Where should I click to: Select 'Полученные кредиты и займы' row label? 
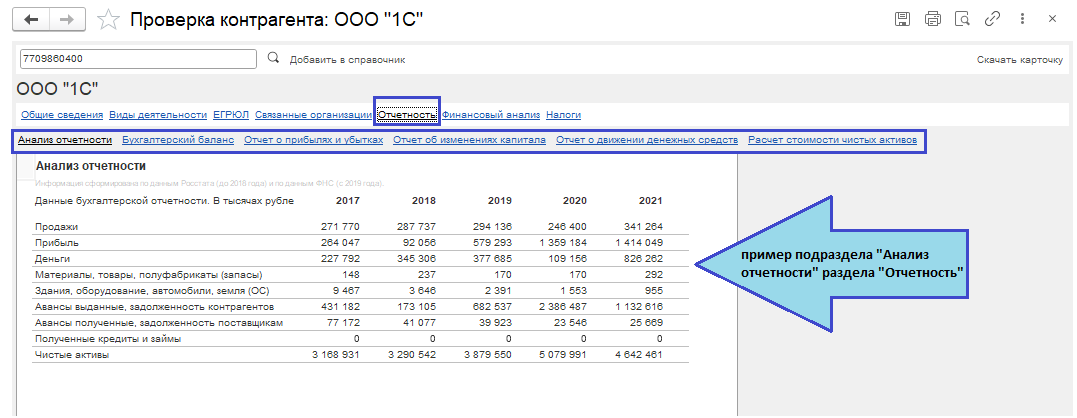[108, 339]
